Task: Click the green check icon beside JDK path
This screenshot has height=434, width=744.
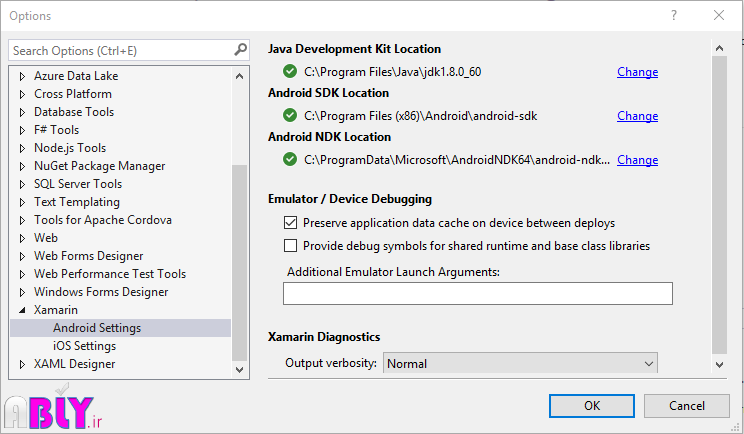Action: point(289,72)
